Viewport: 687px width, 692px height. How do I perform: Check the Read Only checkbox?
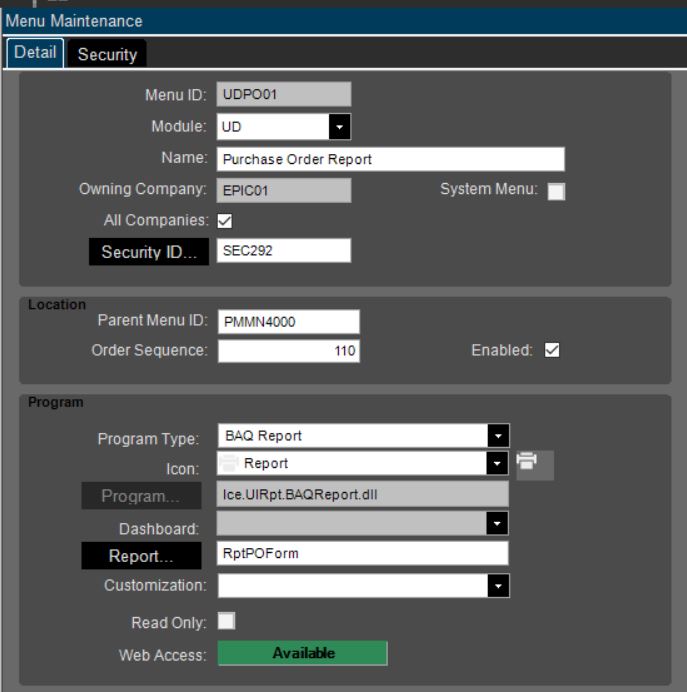[226, 621]
